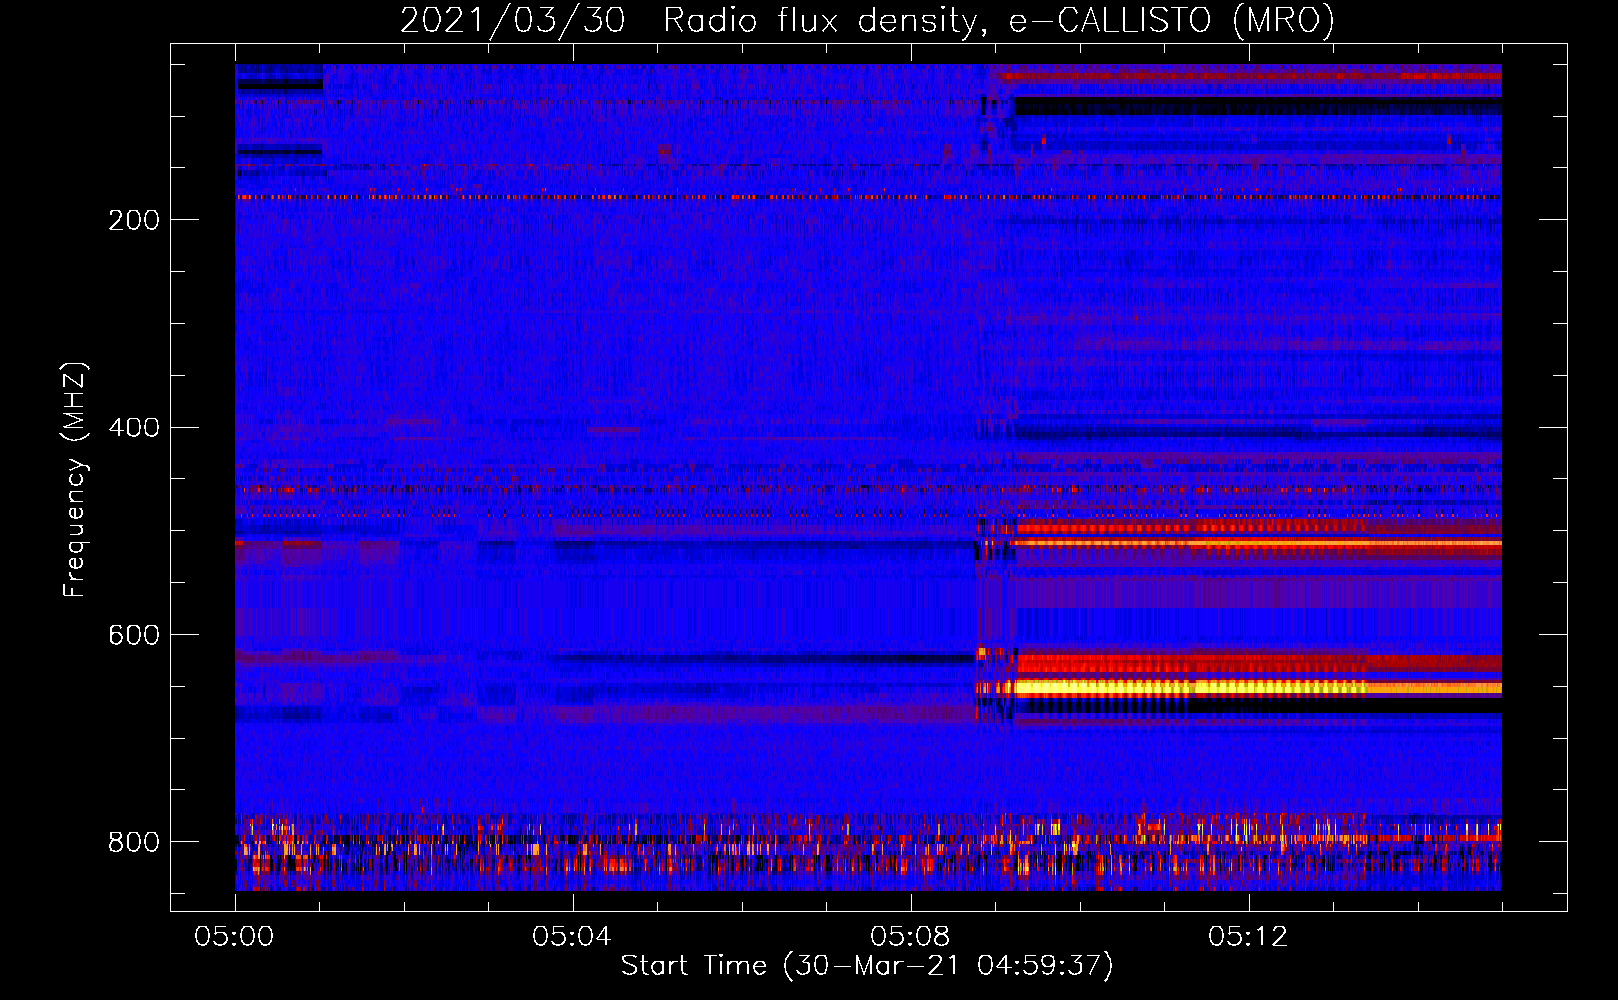Image resolution: width=1618 pixels, height=1000 pixels.
Task: Click the 05:08 time tick label
Action: coord(910,937)
